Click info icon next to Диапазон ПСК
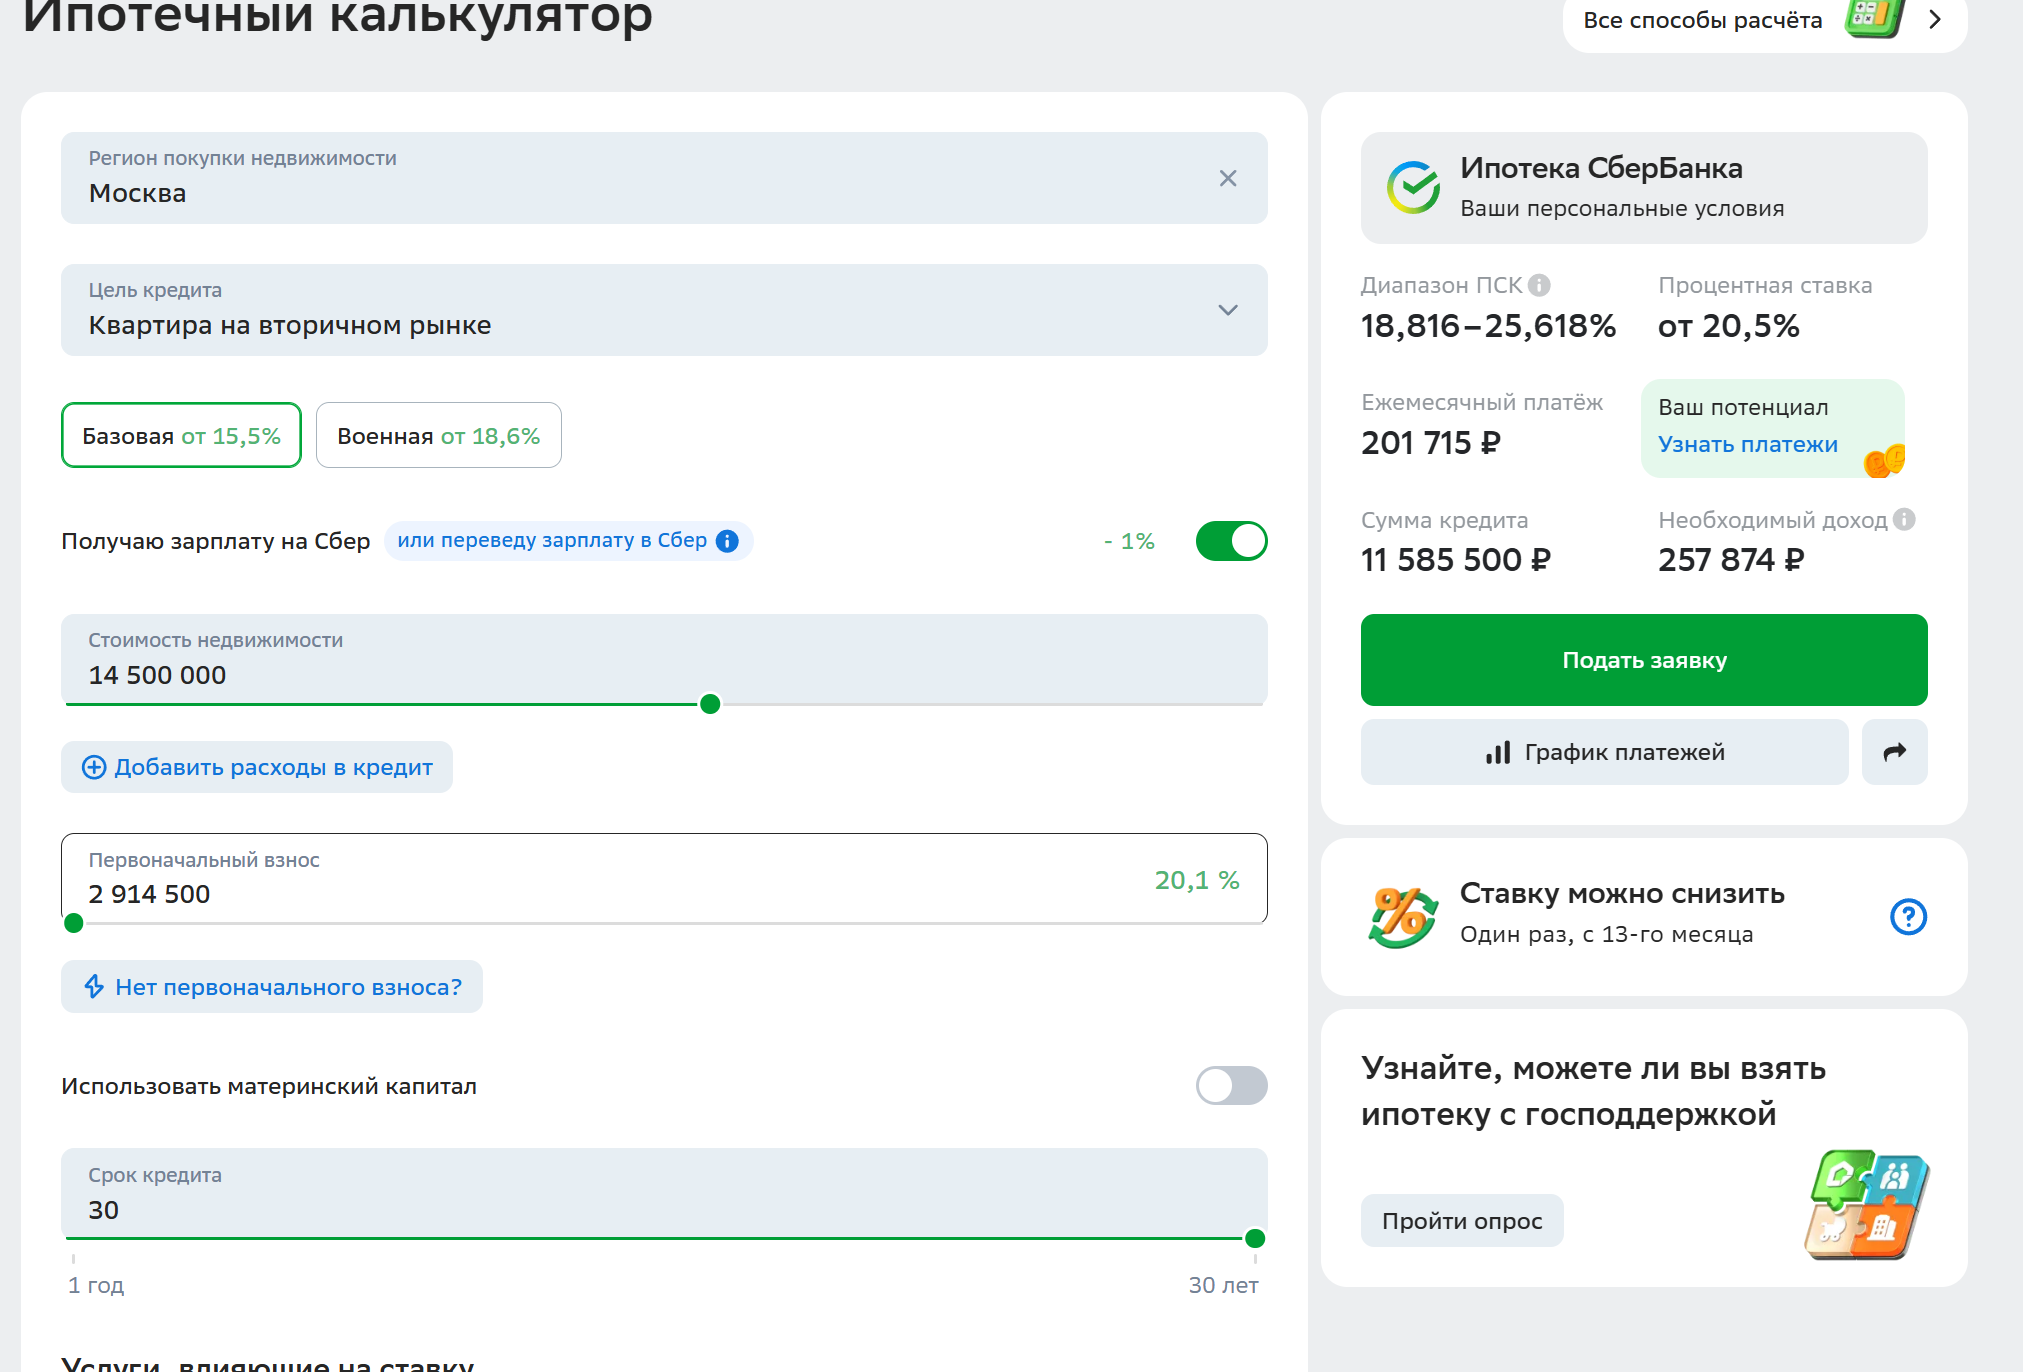This screenshot has height=1372, width=2023. coord(1540,285)
